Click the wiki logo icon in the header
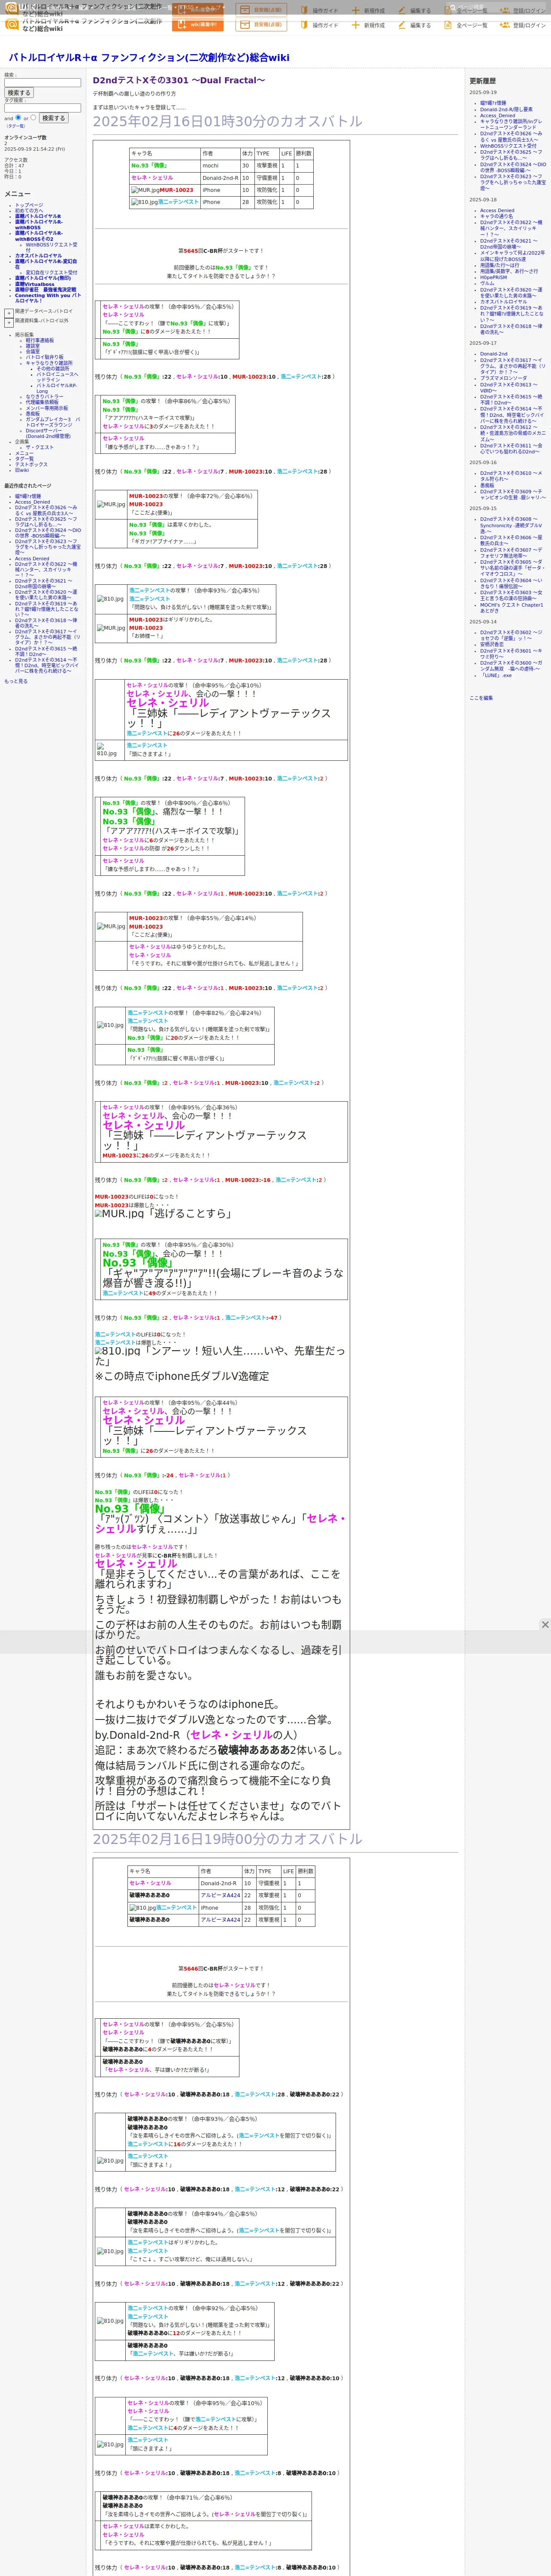551x2576 pixels. (11, 24)
